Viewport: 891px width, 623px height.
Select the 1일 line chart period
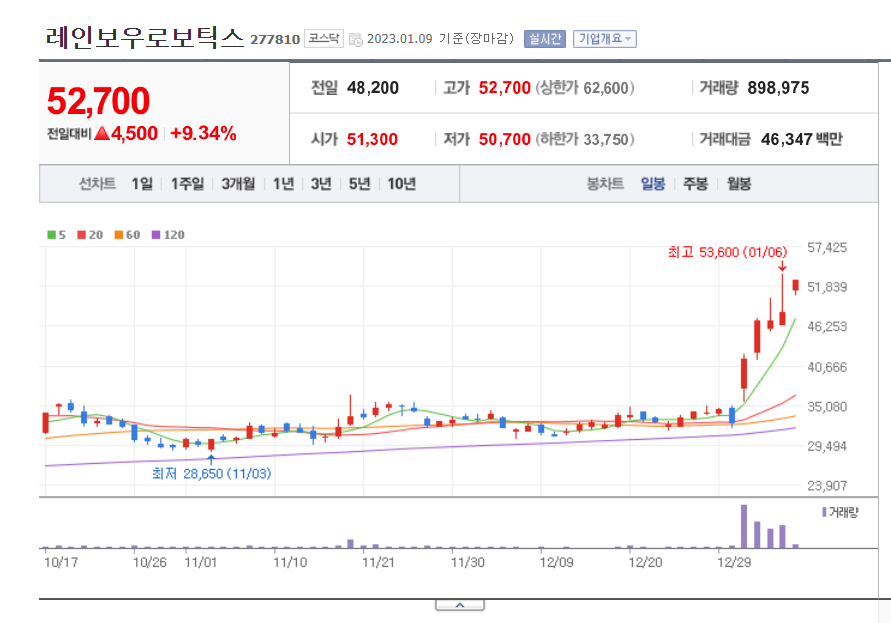(x=142, y=184)
